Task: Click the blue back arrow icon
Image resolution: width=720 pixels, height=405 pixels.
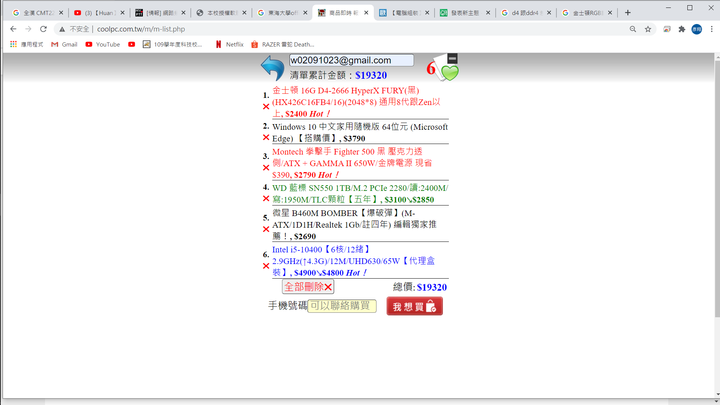Action: [x=273, y=68]
